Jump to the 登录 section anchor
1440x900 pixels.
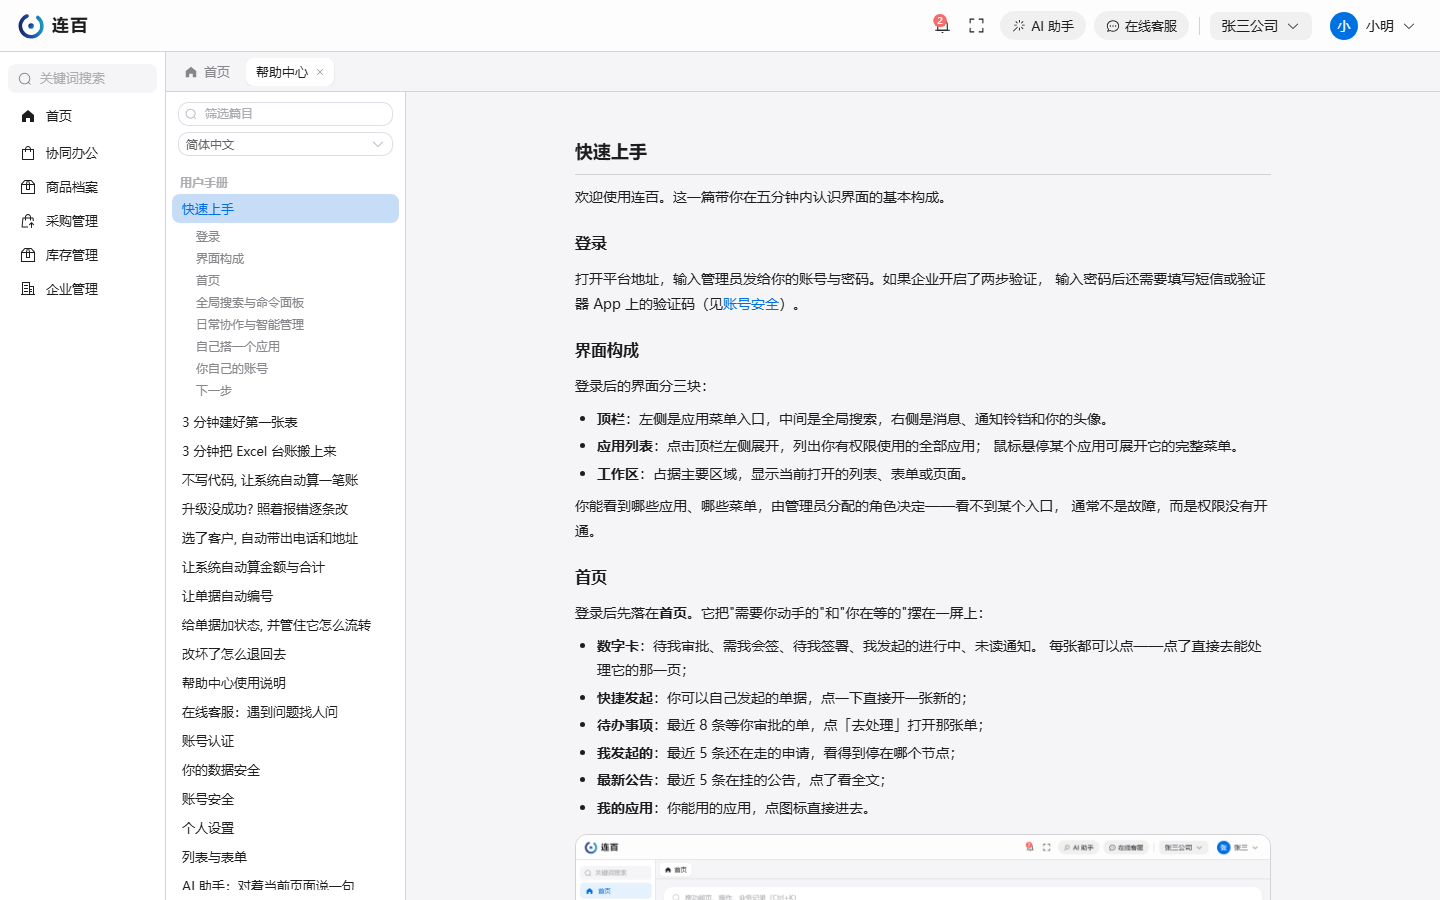pos(208,237)
